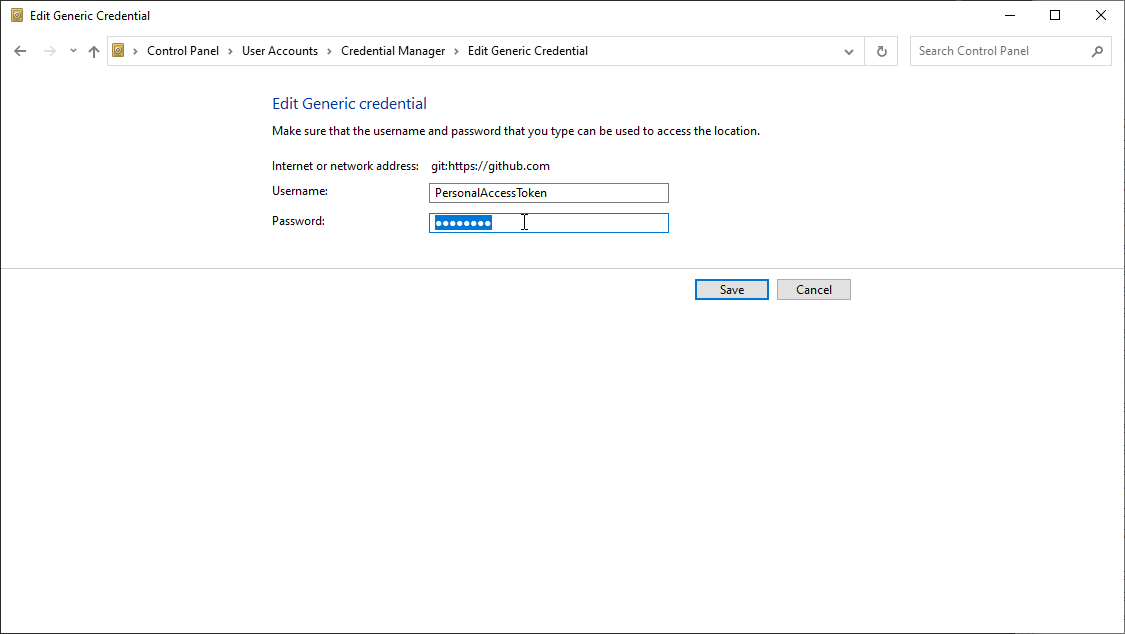The height and width of the screenshot is (634, 1125).
Task: Click the forward navigation arrow
Action: (x=50, y=51)
